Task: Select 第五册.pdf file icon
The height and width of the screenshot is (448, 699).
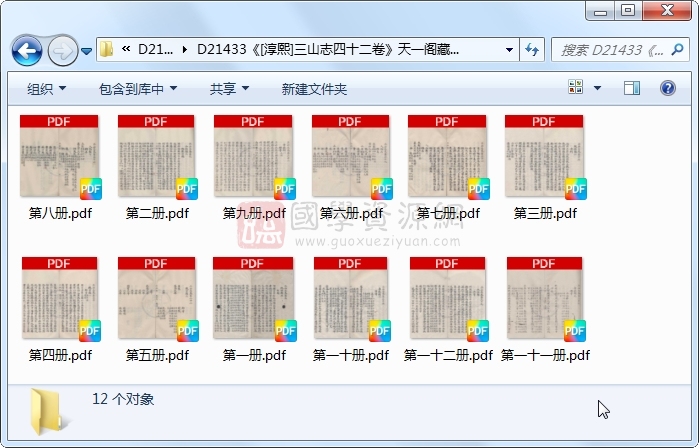Action: point(157,299)
